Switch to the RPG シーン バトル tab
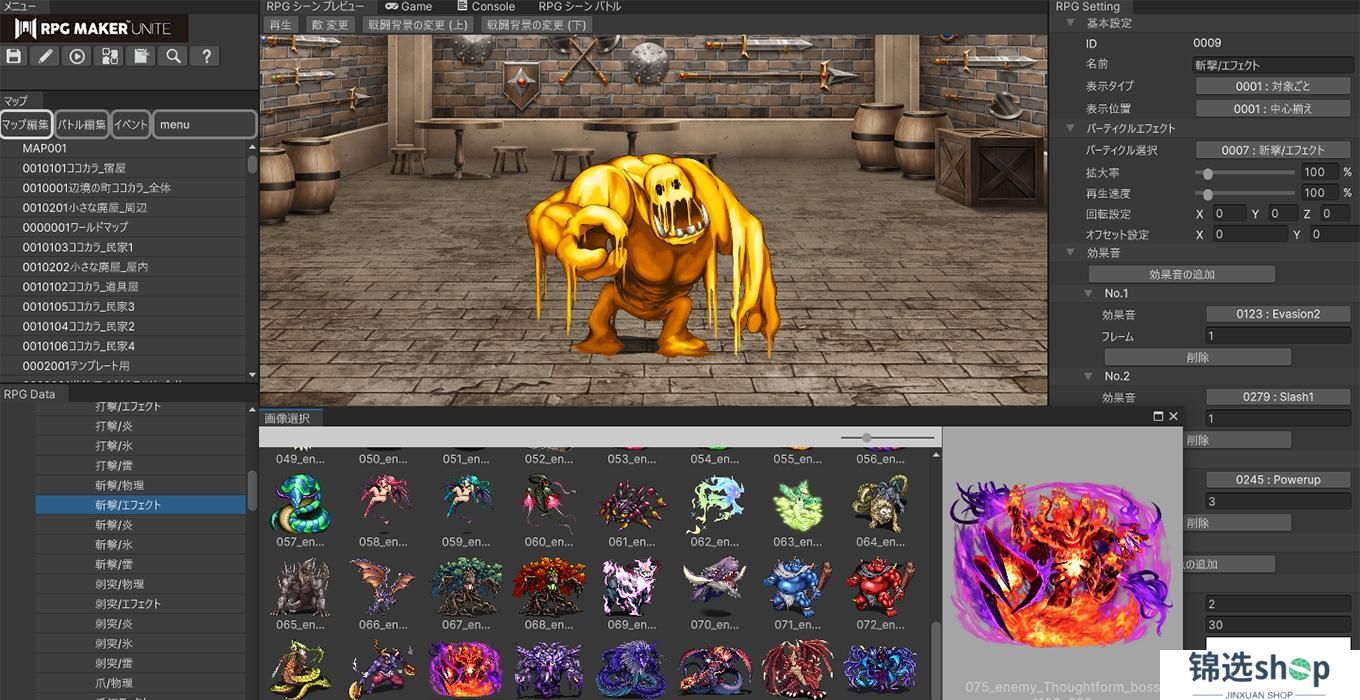Viewport: 1360px width, 700px height. pos(580,6)
